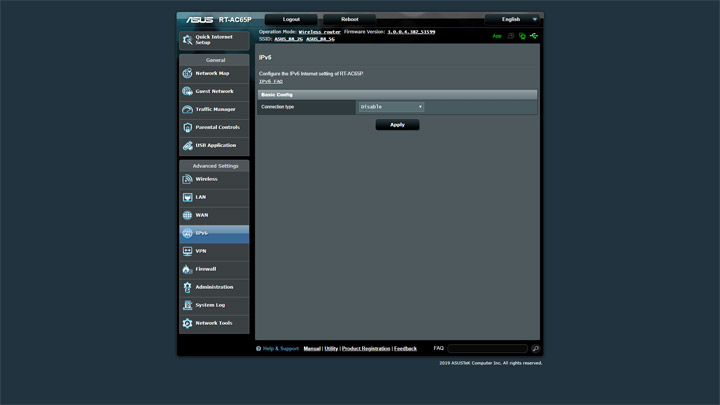Open System Log menu item

coord(214,305)
